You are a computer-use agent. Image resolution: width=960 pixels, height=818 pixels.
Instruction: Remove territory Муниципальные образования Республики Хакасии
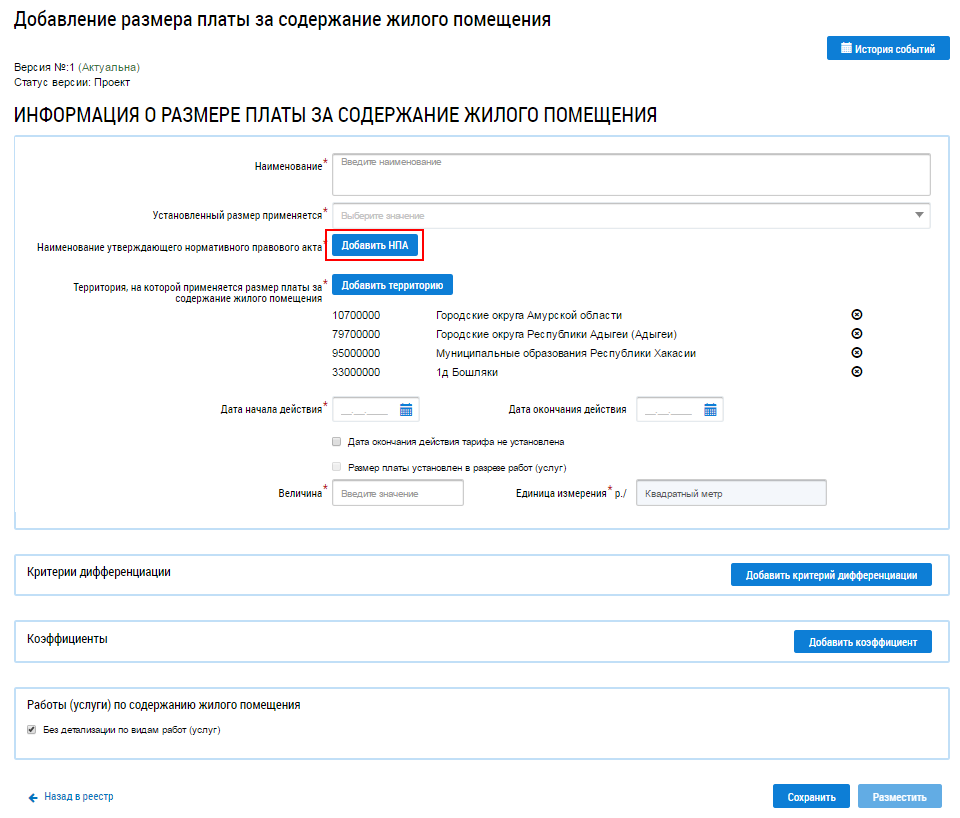pos(857,353)
